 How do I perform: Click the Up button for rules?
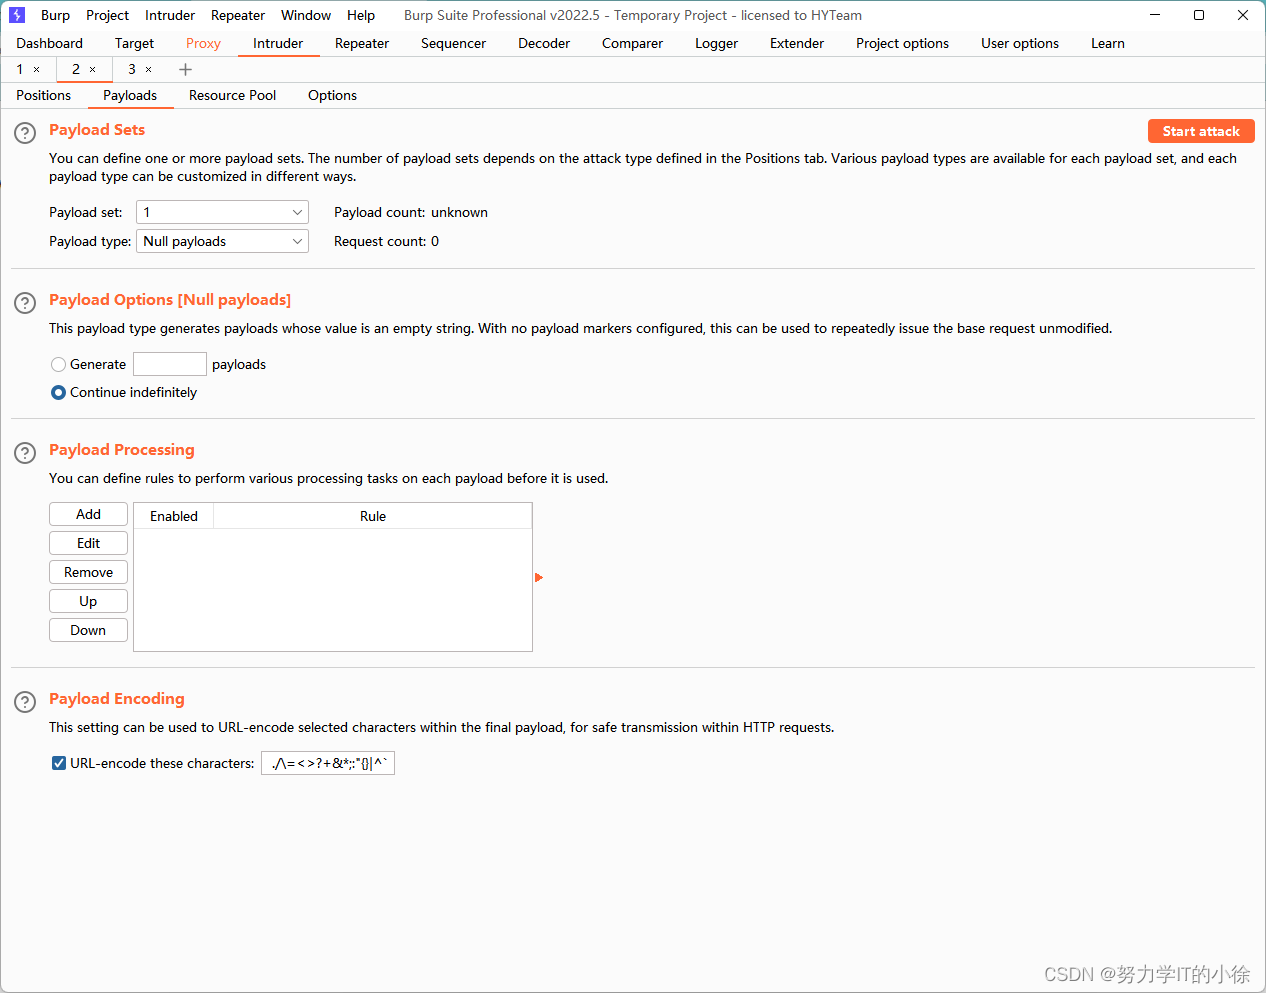[x=88, y=601]
